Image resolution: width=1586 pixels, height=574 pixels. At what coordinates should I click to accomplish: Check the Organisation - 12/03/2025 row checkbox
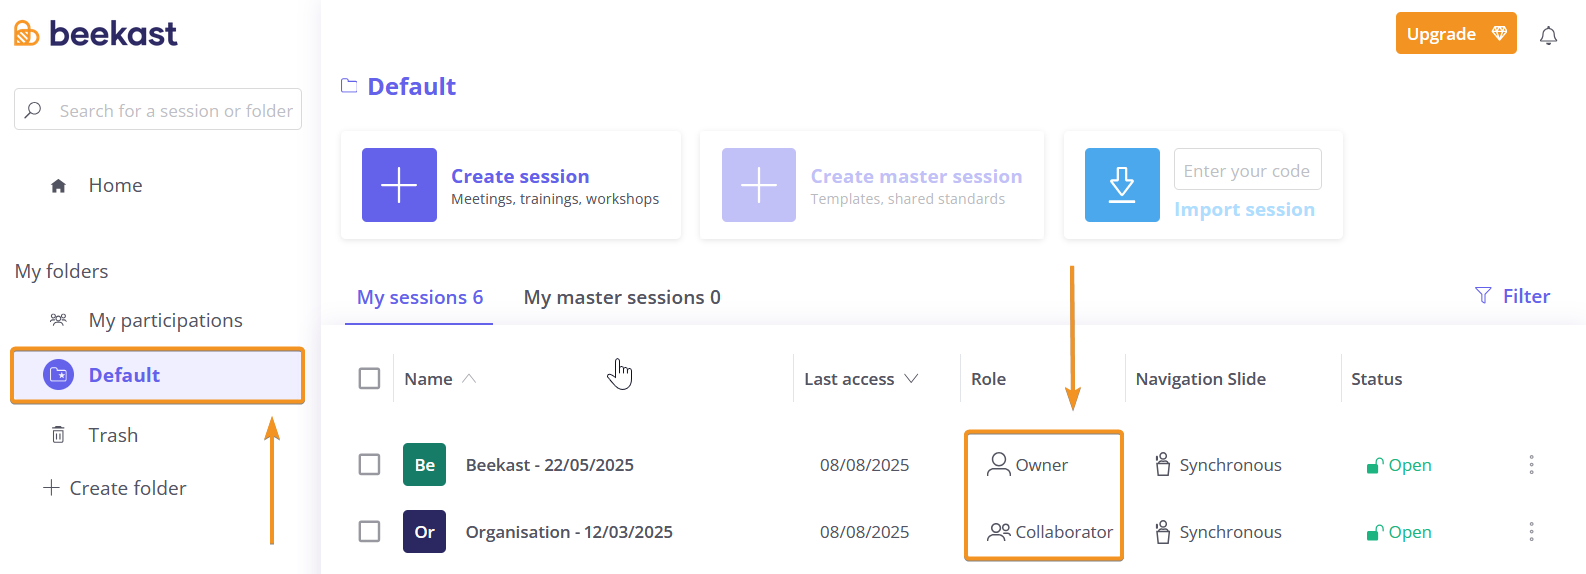click(x=369, y=531)
